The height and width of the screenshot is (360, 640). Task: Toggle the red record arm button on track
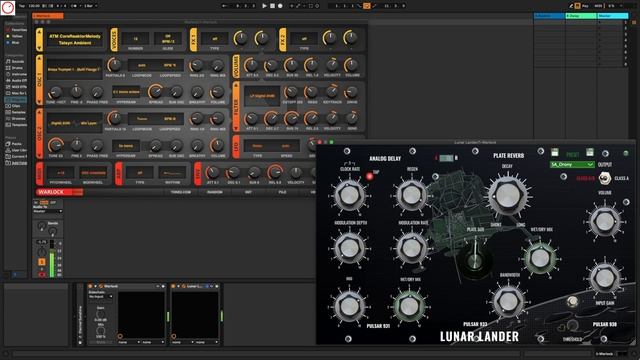[42, 275]
